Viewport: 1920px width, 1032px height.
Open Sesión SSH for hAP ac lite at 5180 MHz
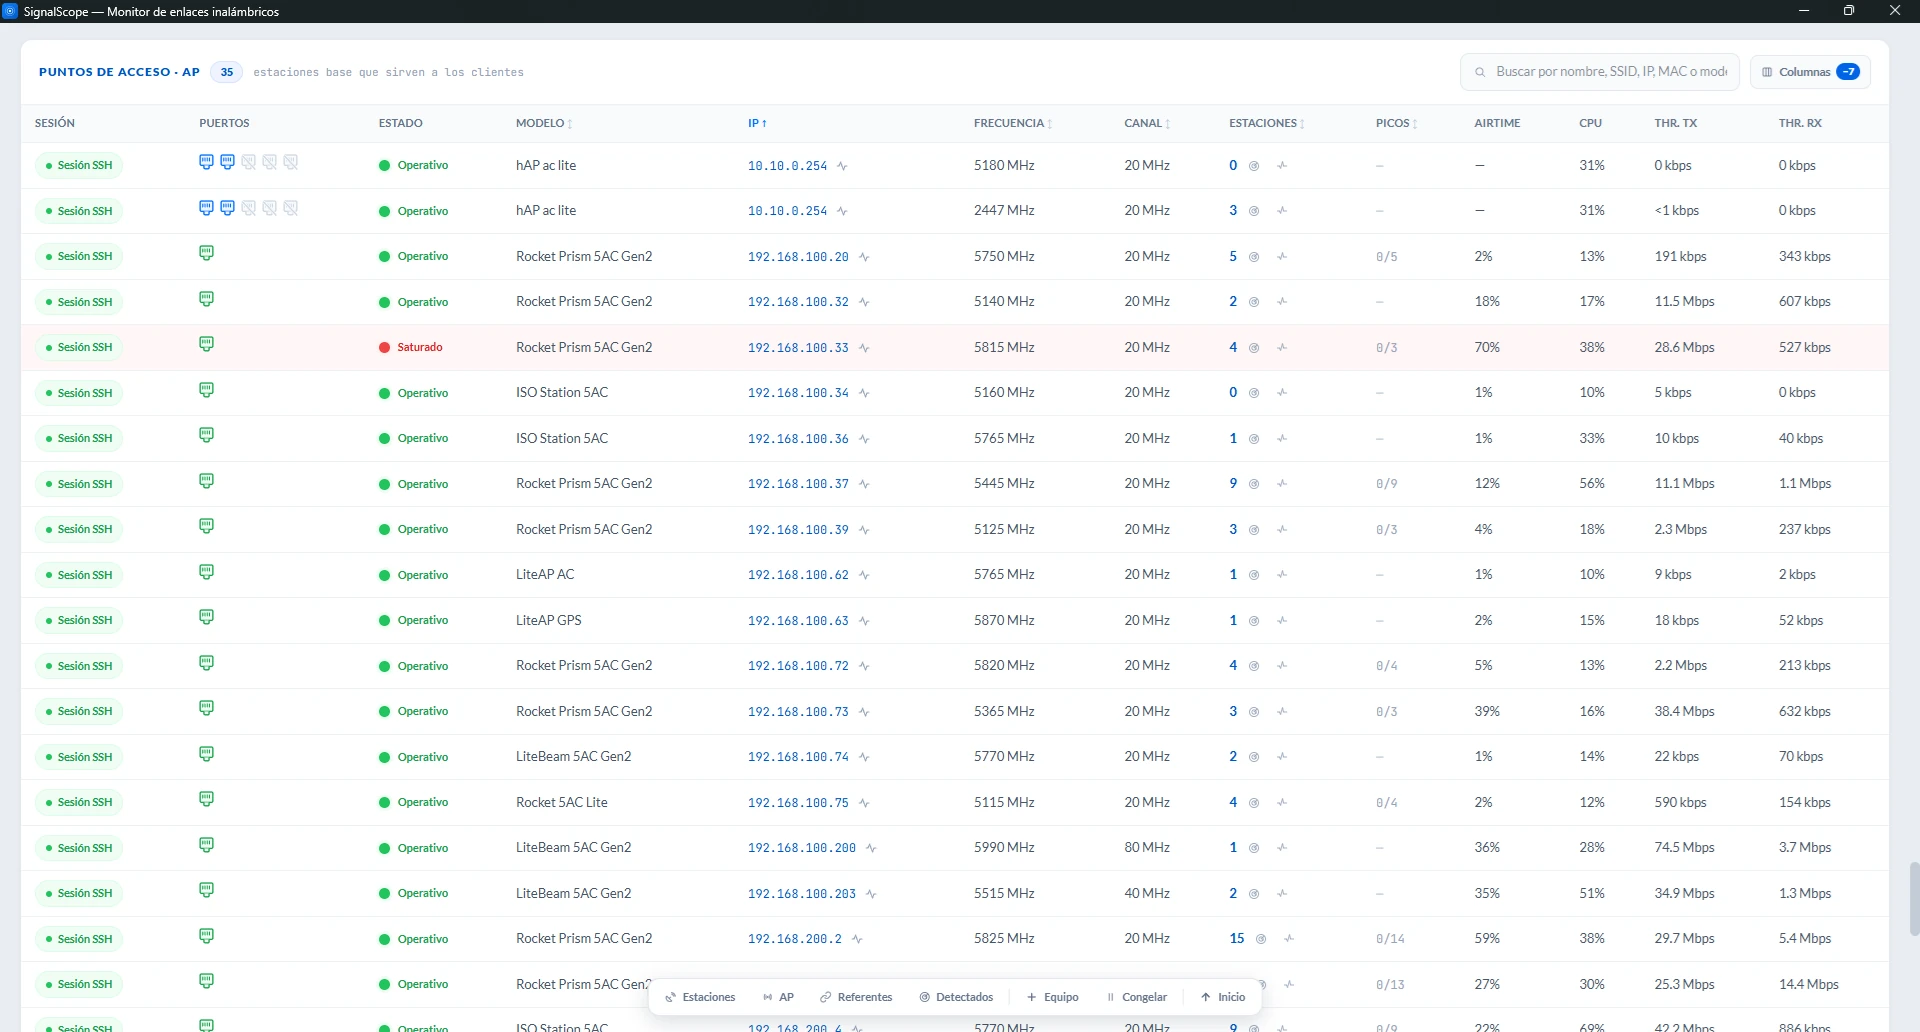pos(79,166)
